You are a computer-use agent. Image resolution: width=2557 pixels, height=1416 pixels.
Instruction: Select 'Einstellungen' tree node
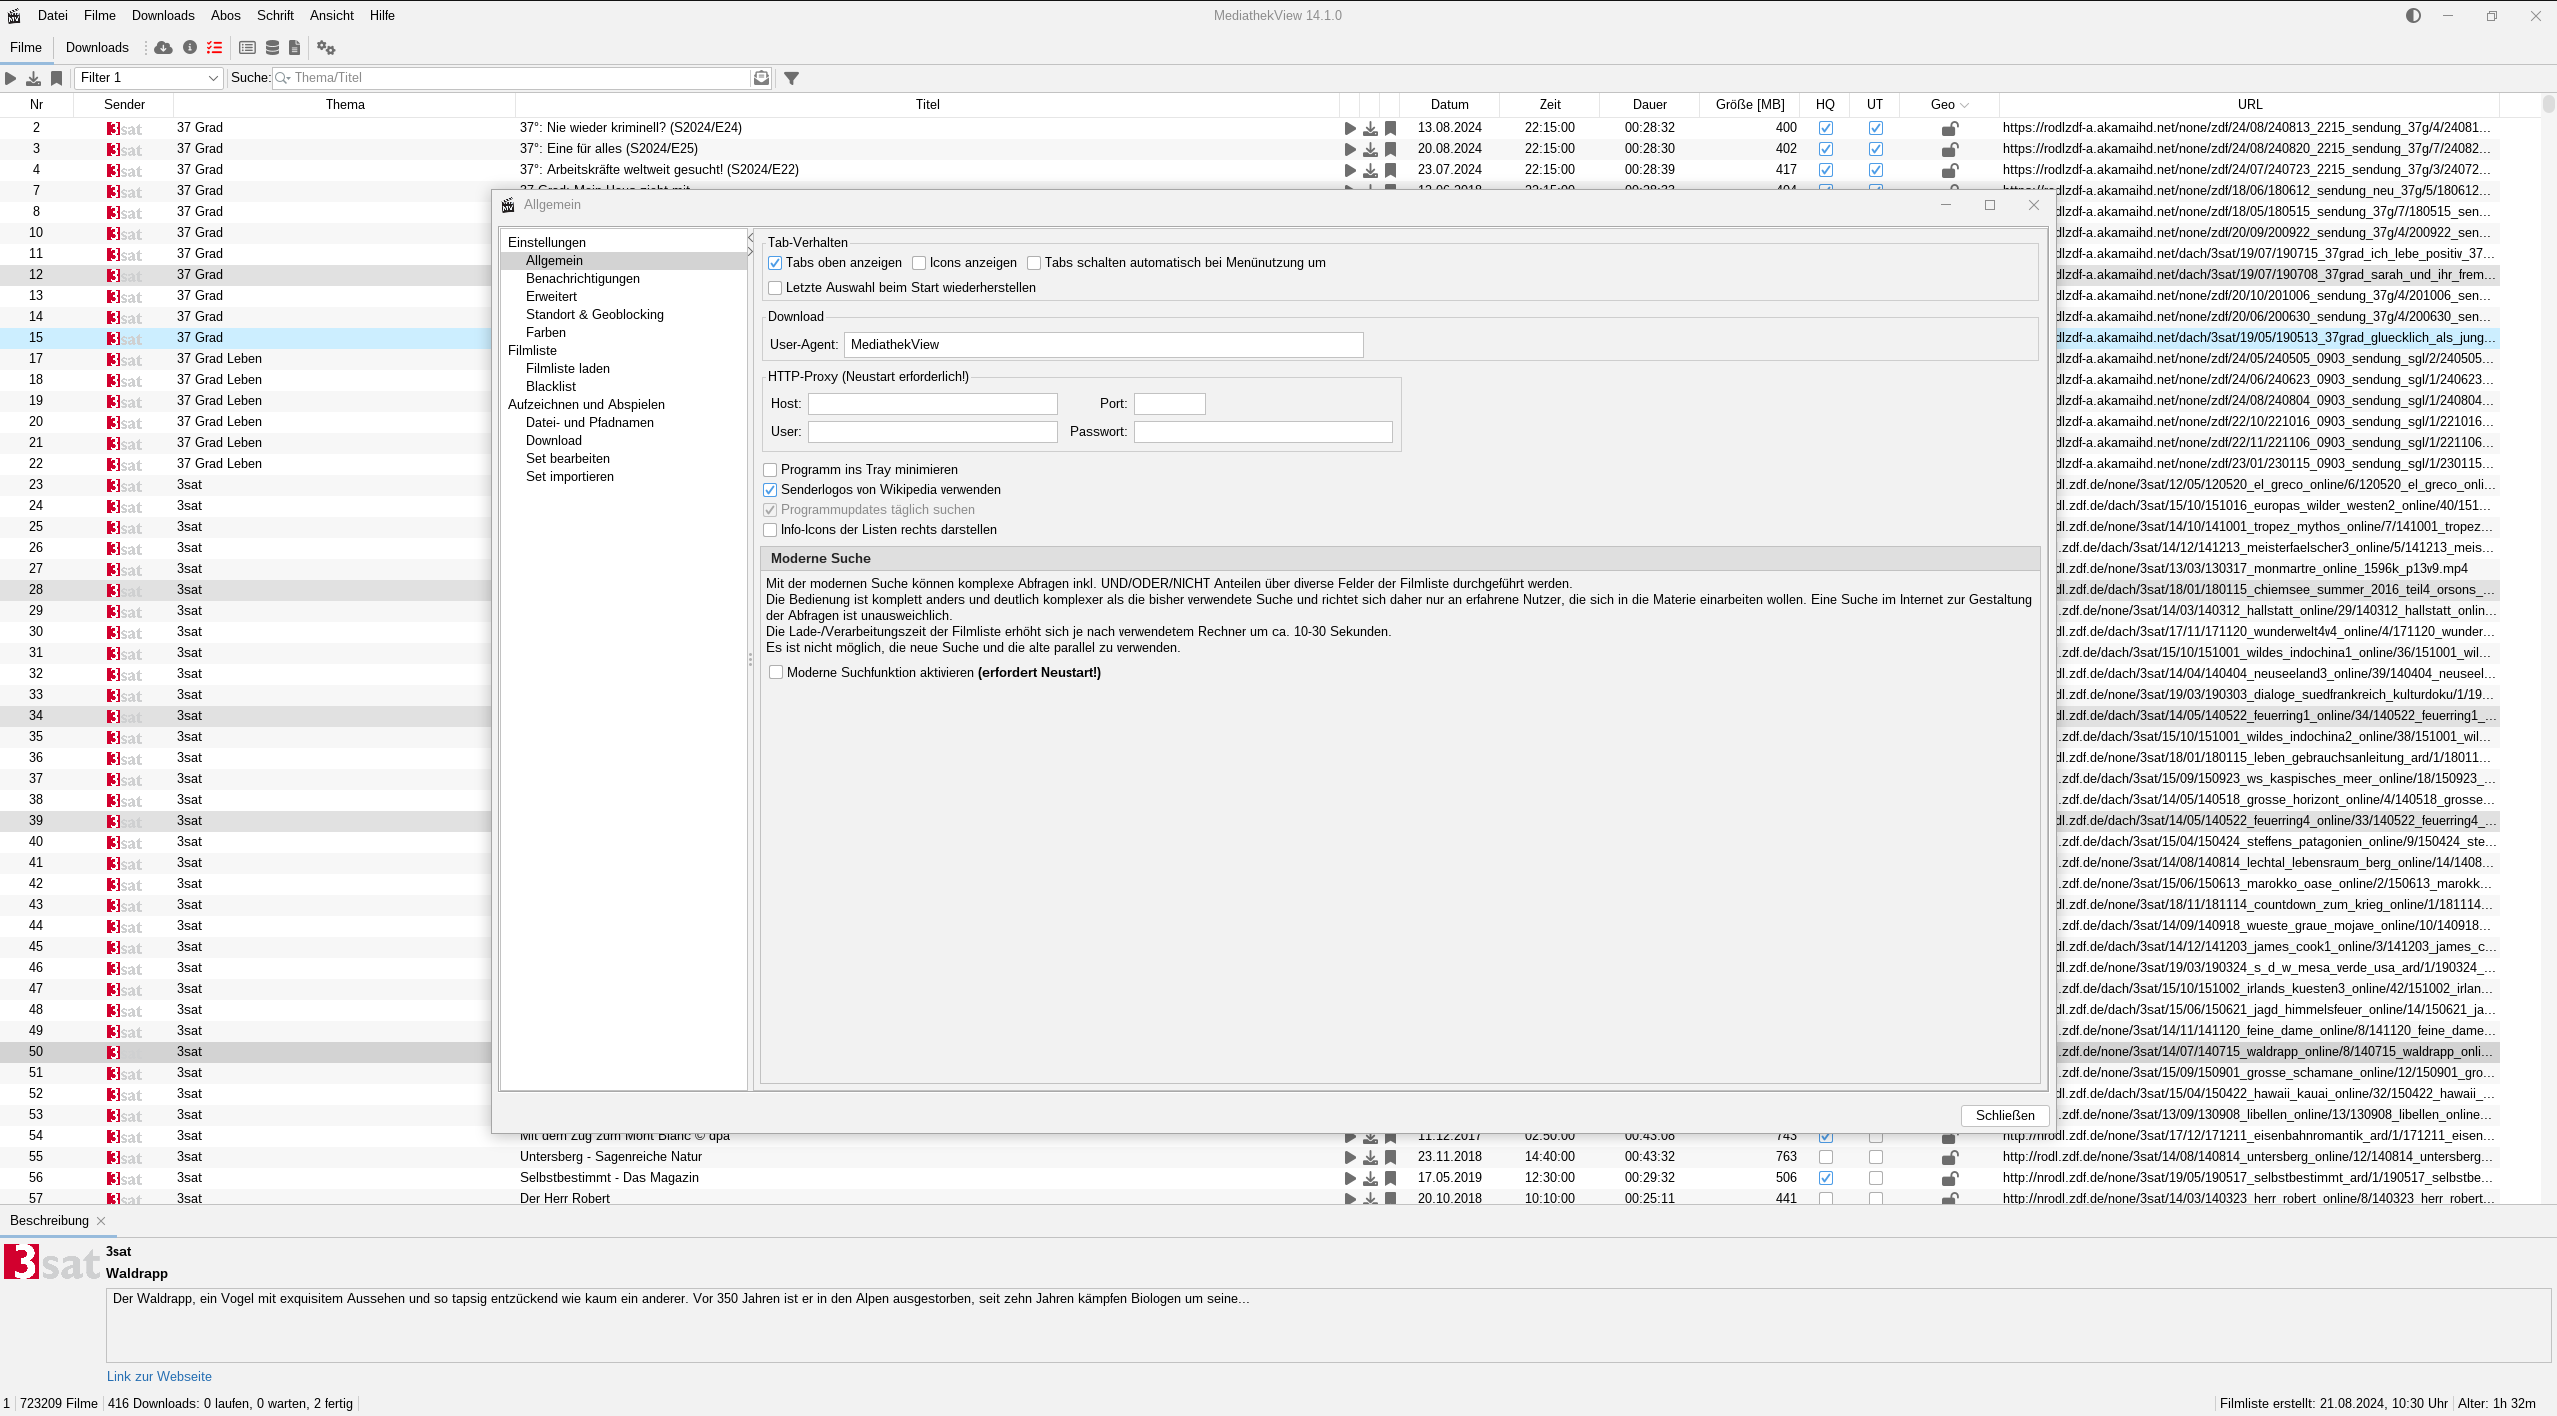(547, 243)
